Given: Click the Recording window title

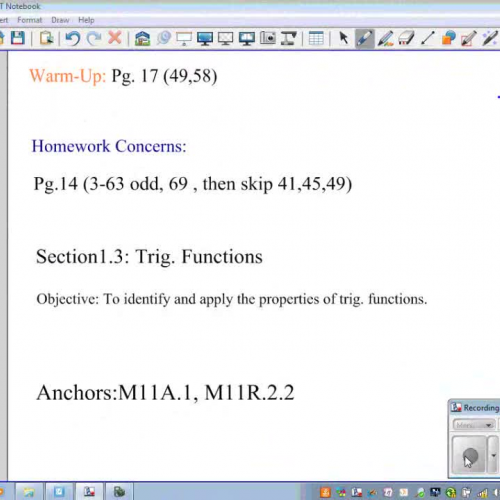Looking at the screenshot, I should click(481, 408).
